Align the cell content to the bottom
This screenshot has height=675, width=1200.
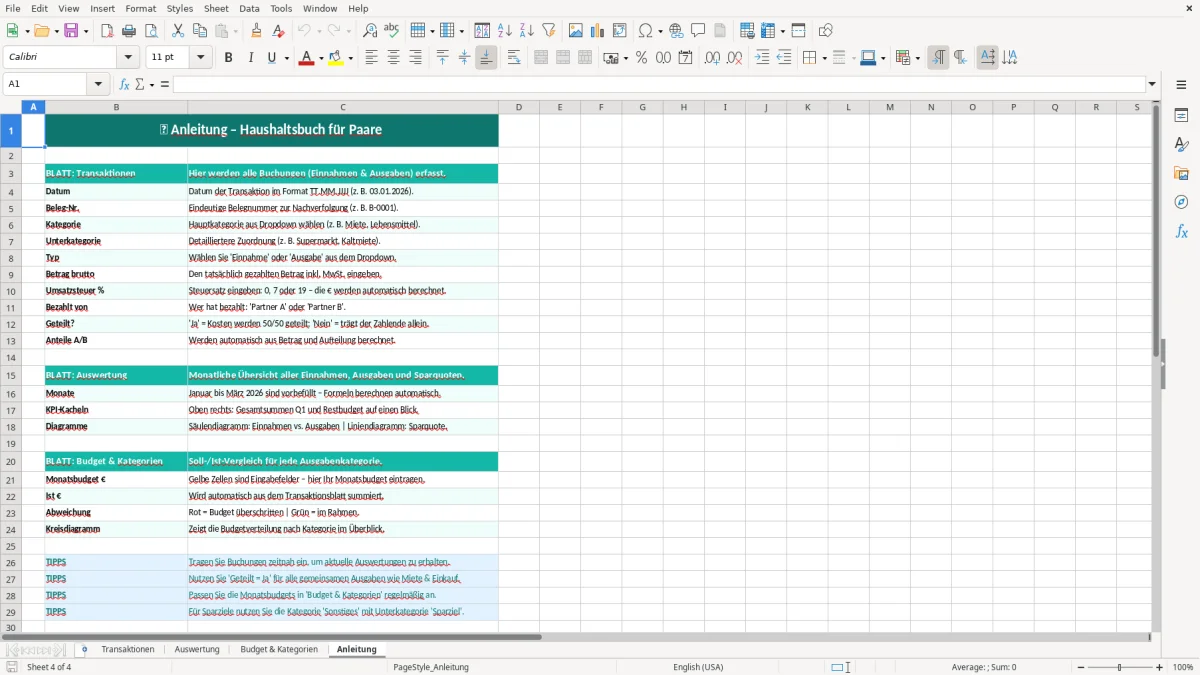click(486, 58)
